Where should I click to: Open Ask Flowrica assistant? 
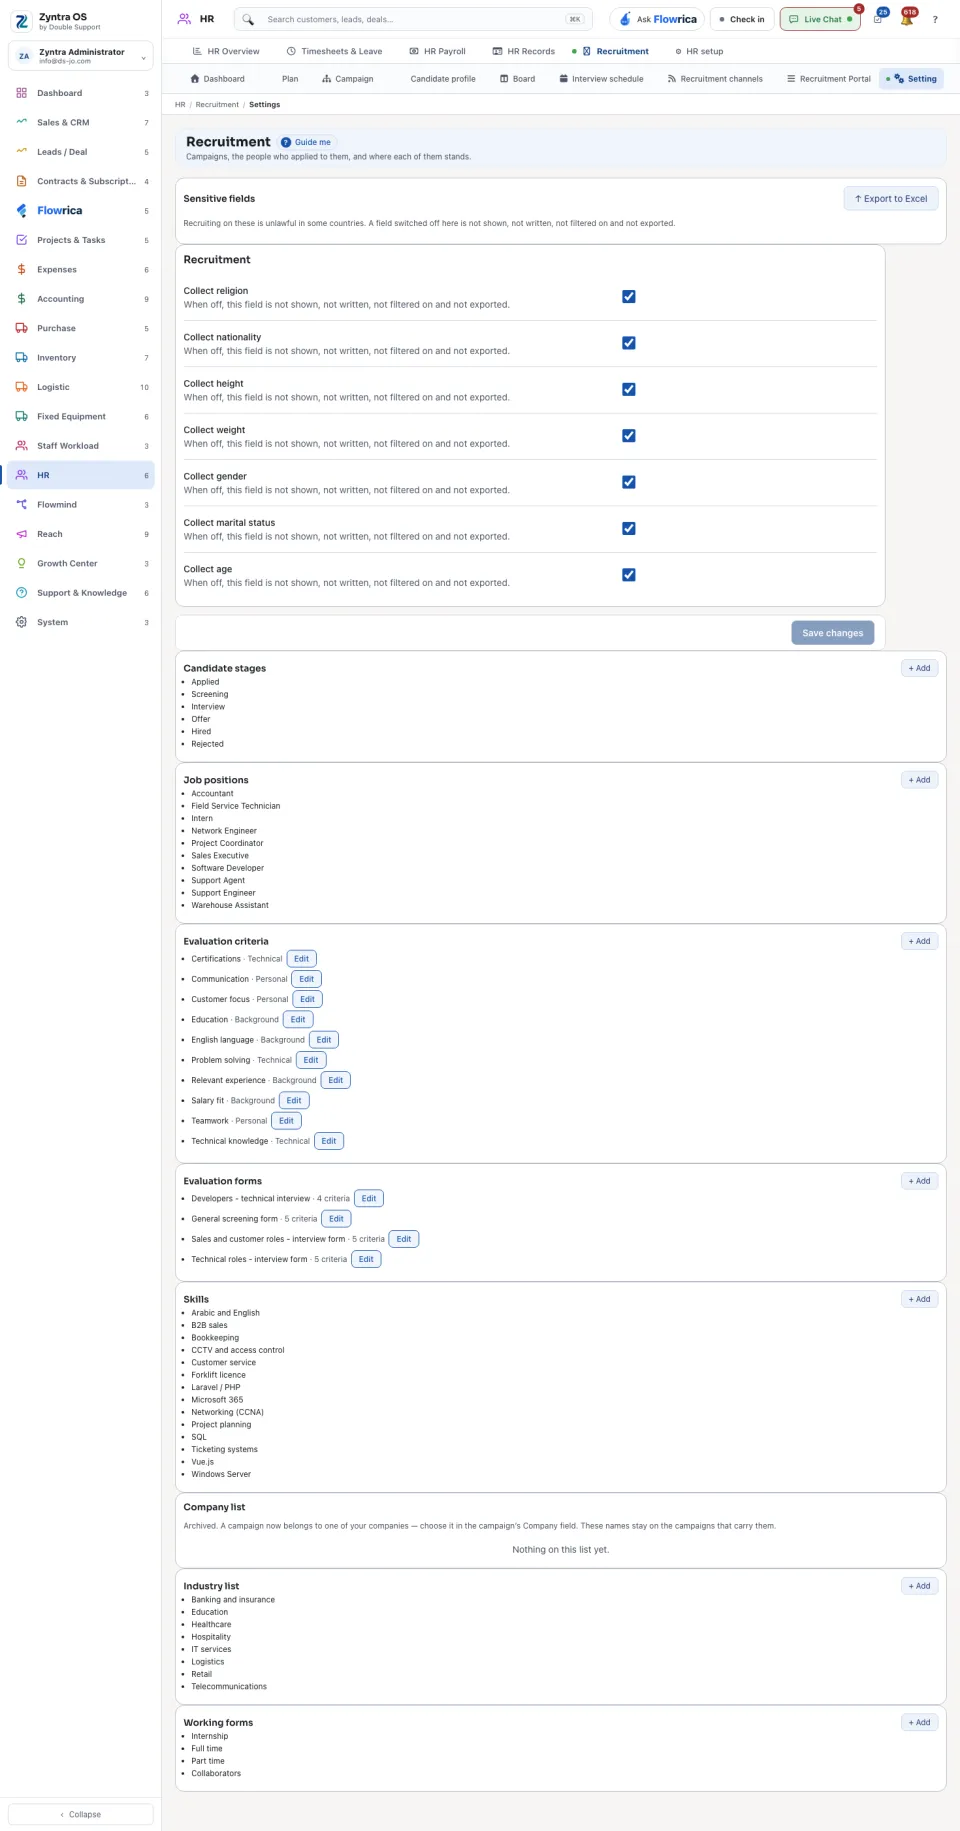[x=657, y=19]
